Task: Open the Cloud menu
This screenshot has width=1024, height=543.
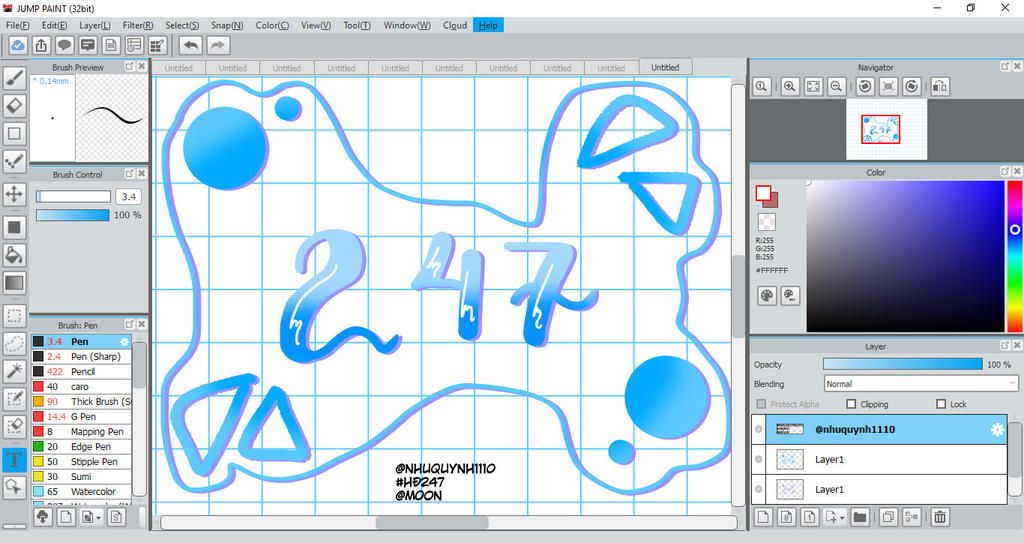Action: (455, 25)
